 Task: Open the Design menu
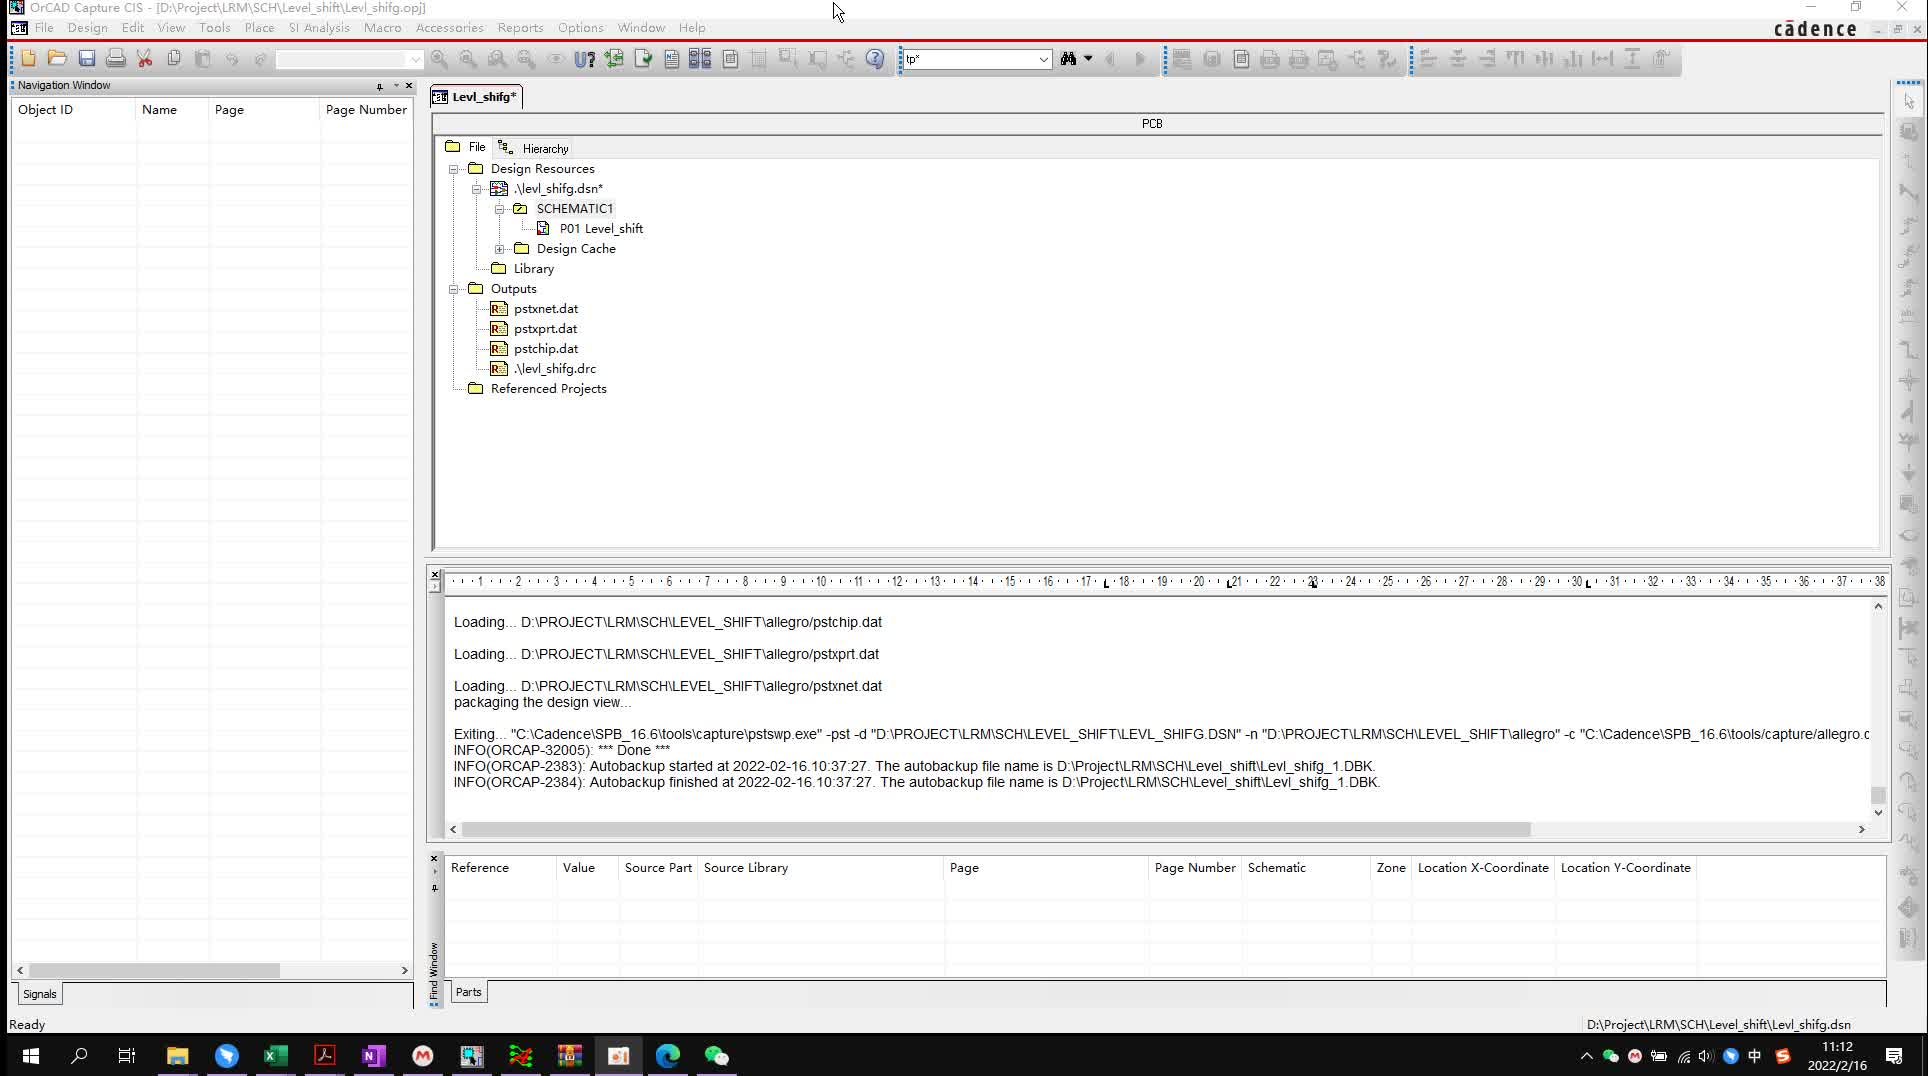click(87, 28)
